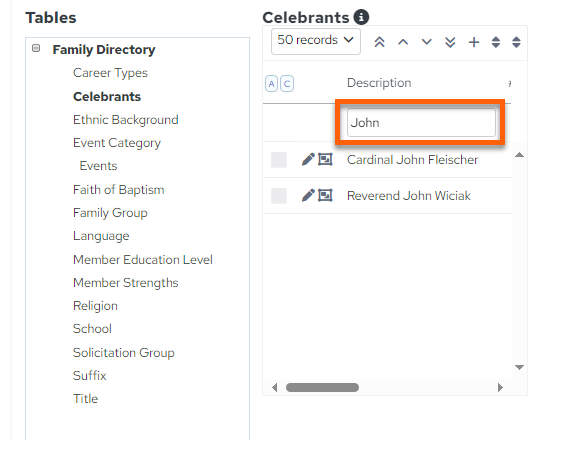Toggle the C filter button
Screen dimensions: 578x449
coord(287,84)
